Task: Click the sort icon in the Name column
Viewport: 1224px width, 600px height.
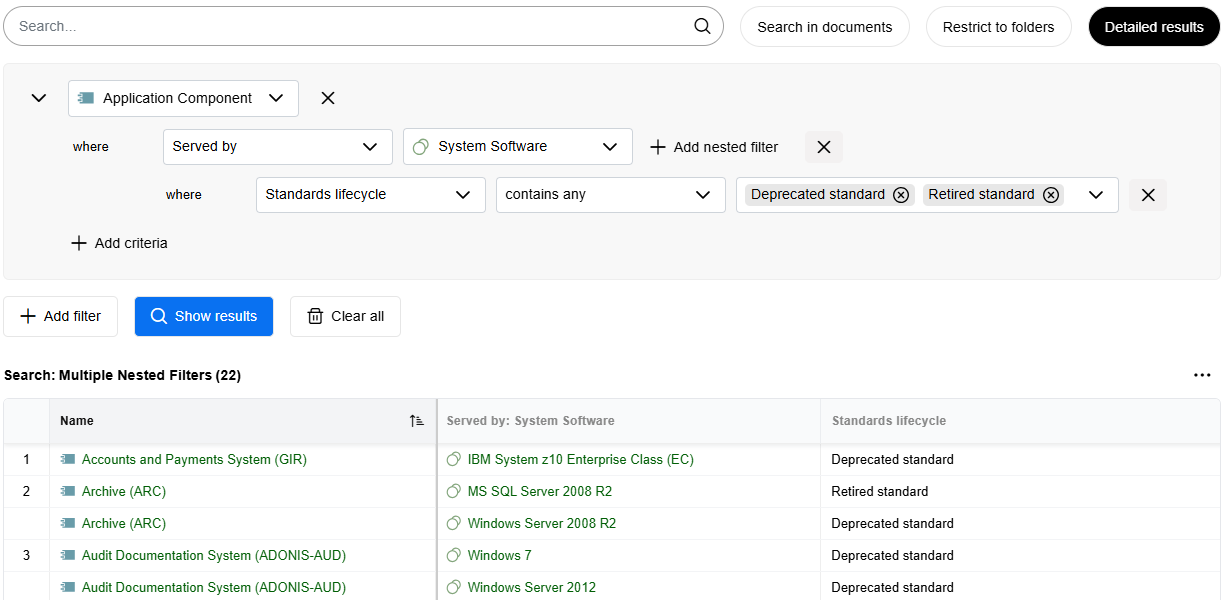Action: [x=417, y=421]
